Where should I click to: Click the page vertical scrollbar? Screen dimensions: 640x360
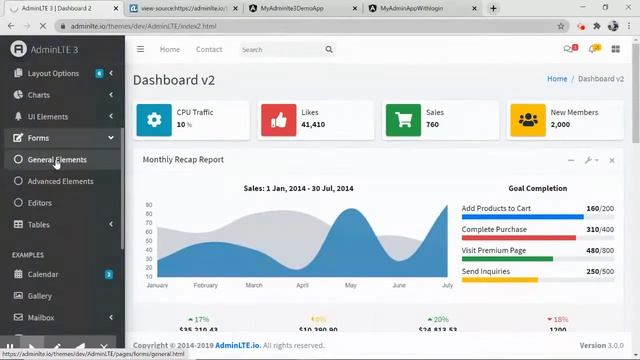(x=636, y=92)
